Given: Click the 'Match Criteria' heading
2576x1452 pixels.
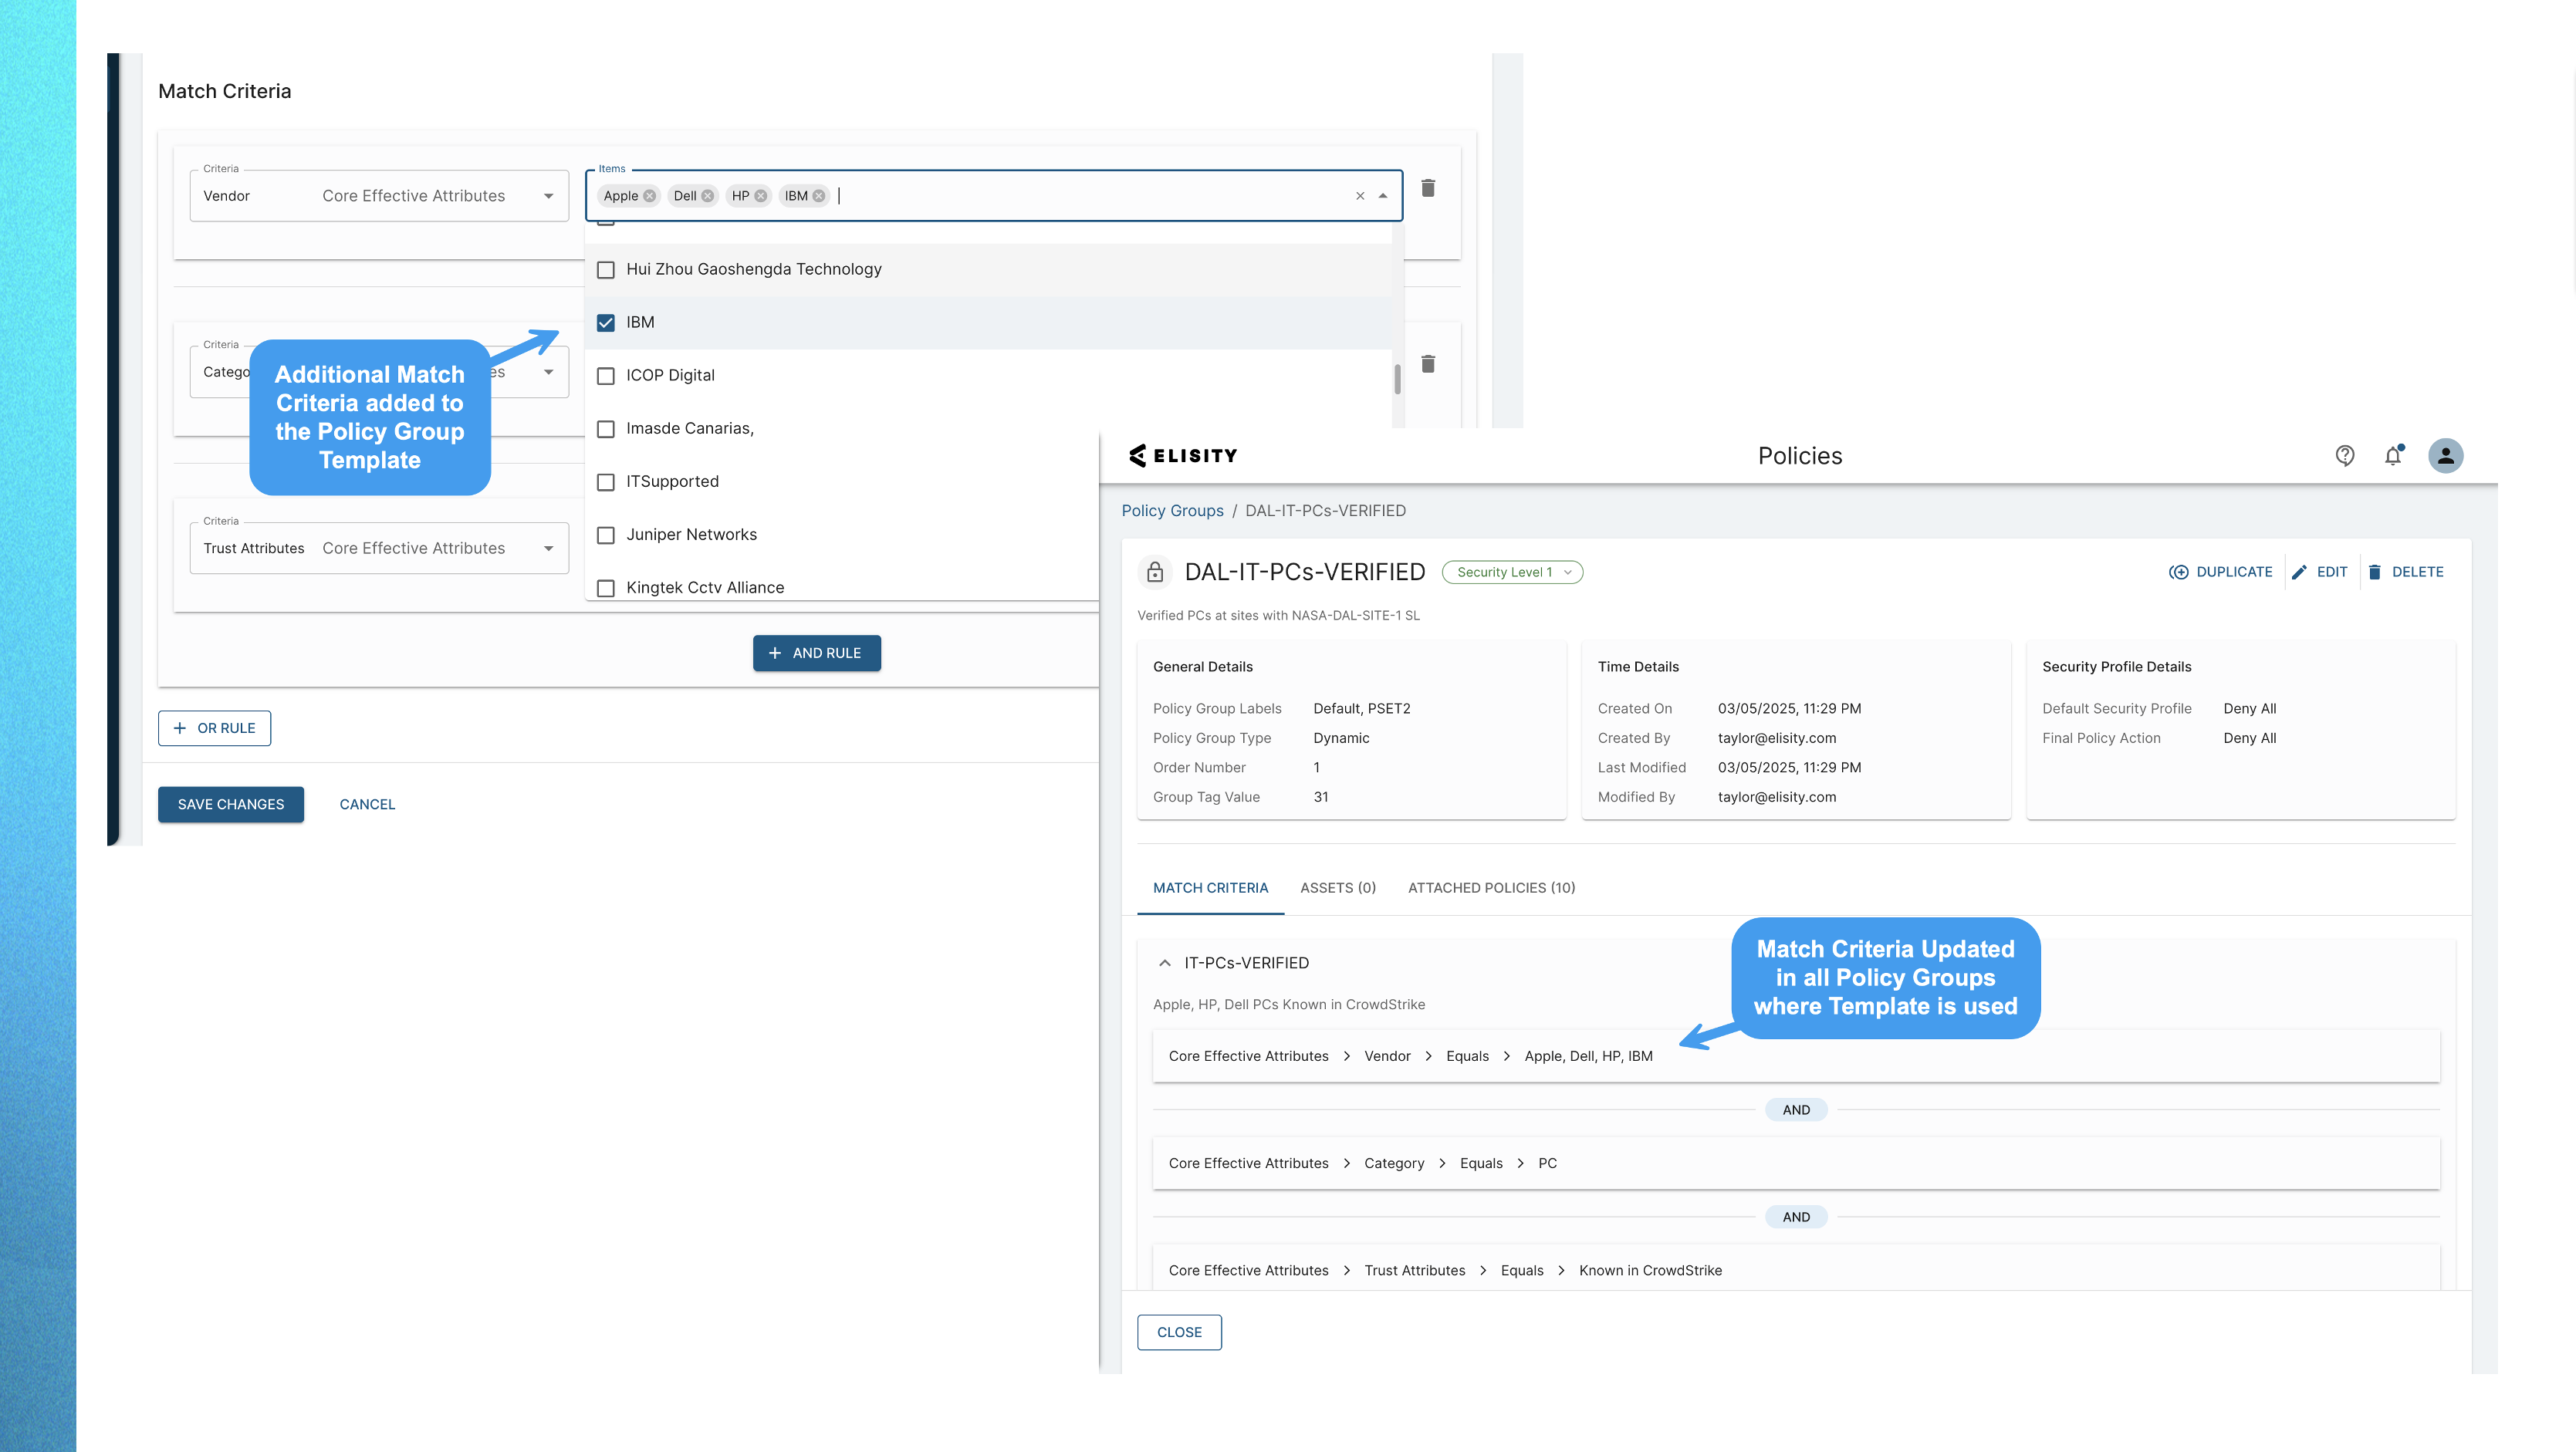Looking at the screenshot, I should point(225,91).
